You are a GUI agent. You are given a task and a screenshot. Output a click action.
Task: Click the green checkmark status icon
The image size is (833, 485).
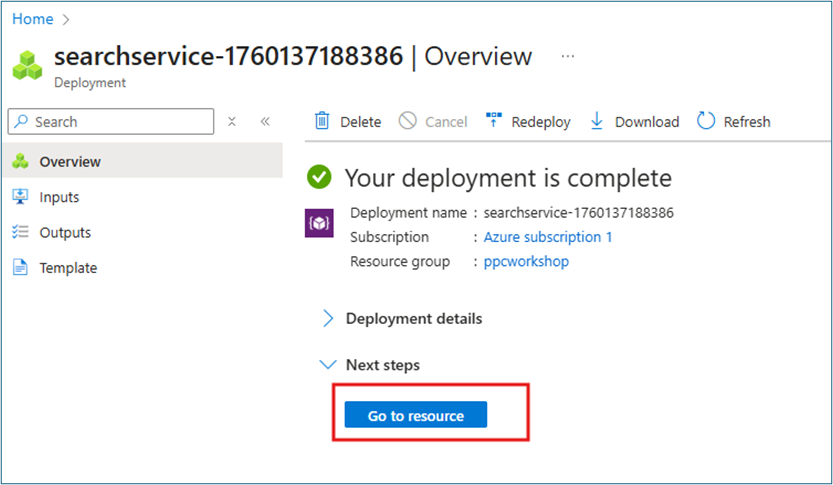[319, 177]
